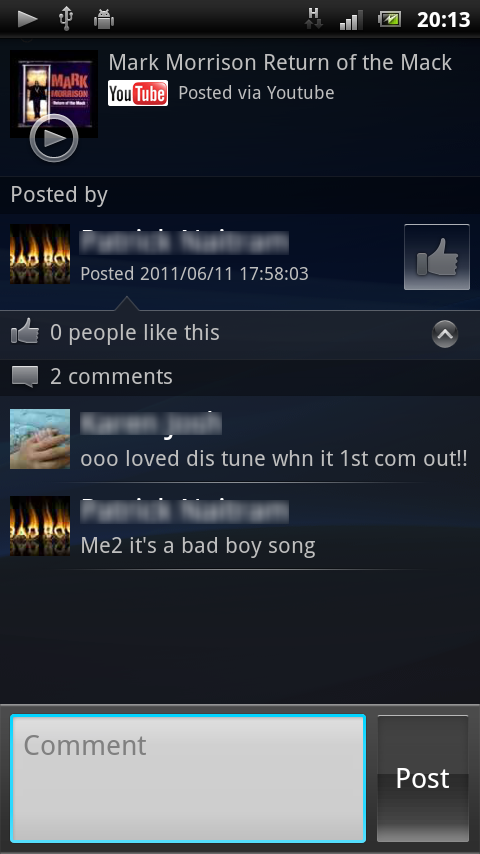Open the Mark Morrison album thumbnail
This screenshot has height=854, width=480.
pos(53,94)
